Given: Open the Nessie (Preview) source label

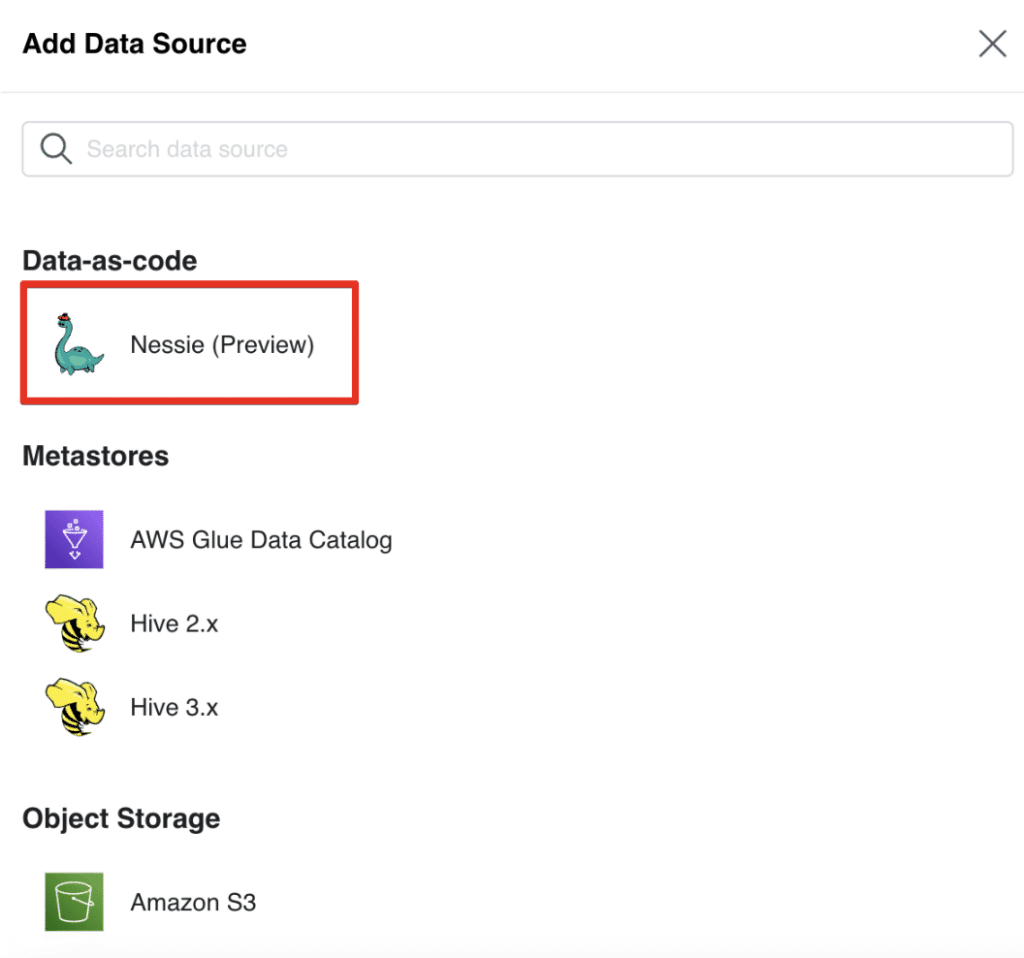Looking at the screenshot, I should coord(222,345).
